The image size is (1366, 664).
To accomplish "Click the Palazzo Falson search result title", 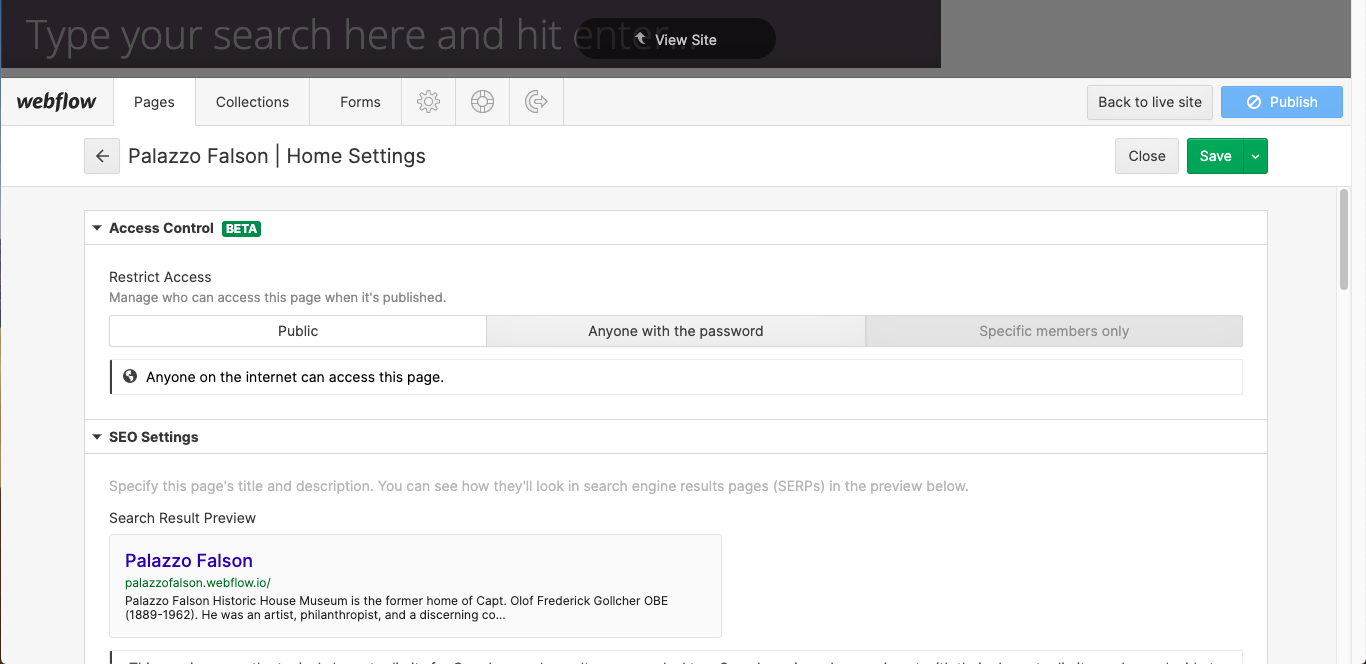I will [x=189, y=561].
